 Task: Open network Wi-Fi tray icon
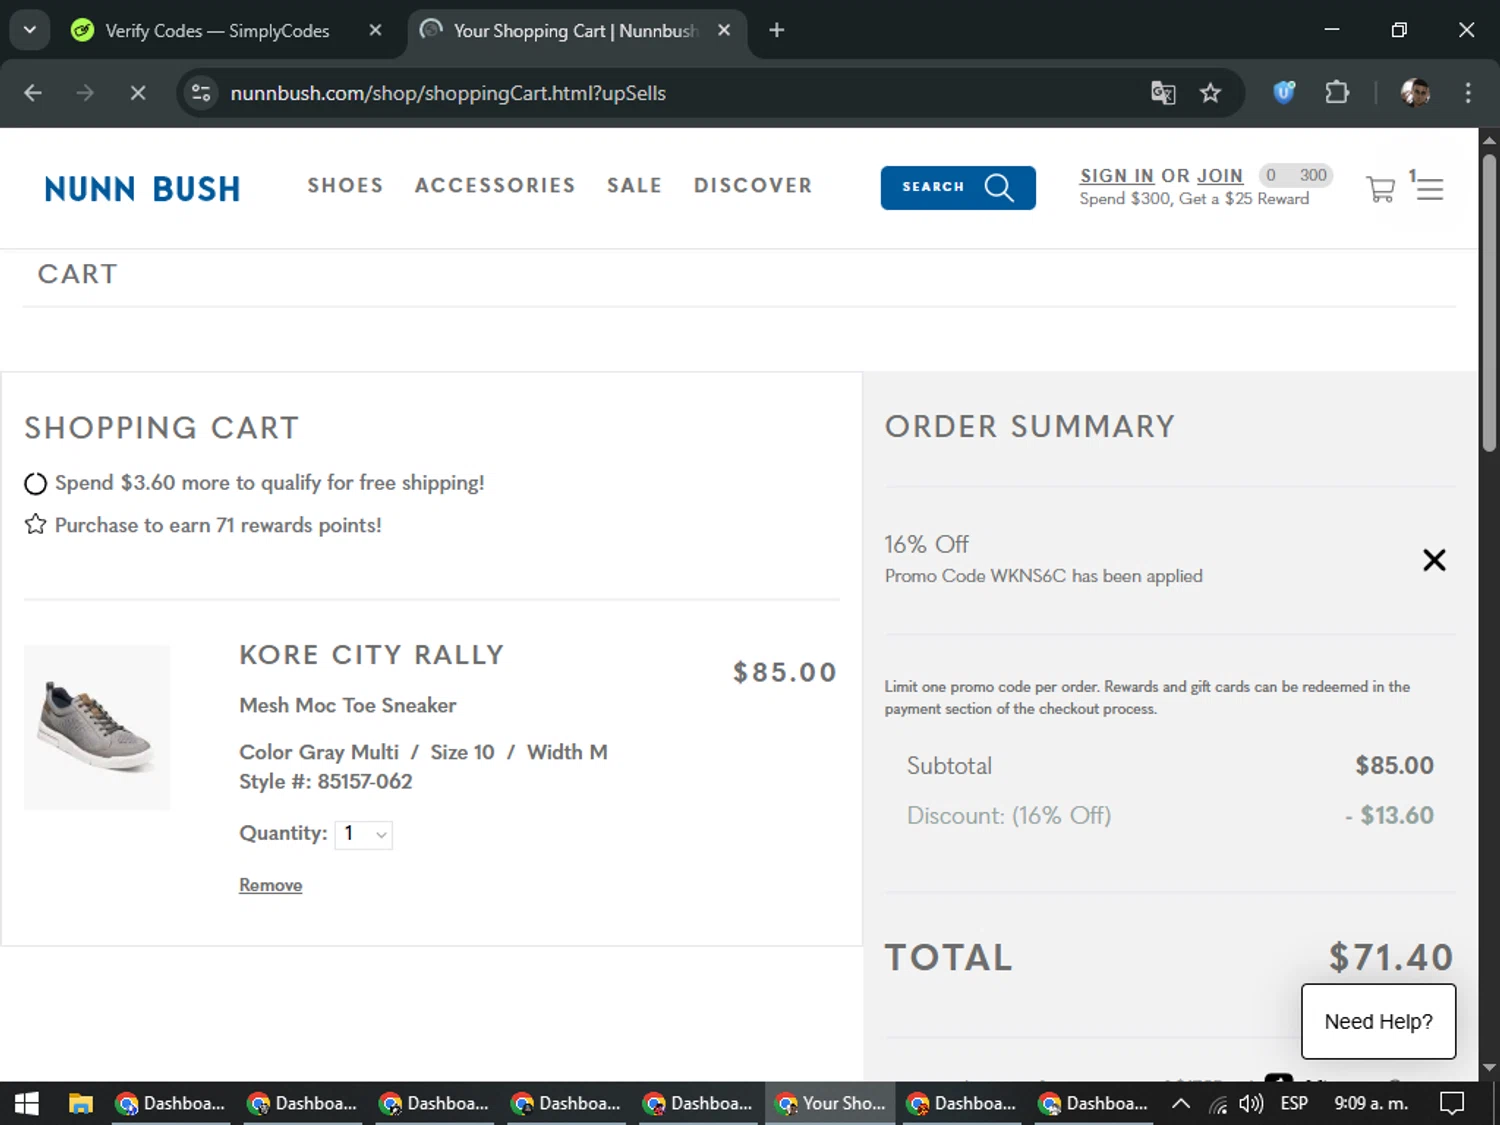1218,1104
